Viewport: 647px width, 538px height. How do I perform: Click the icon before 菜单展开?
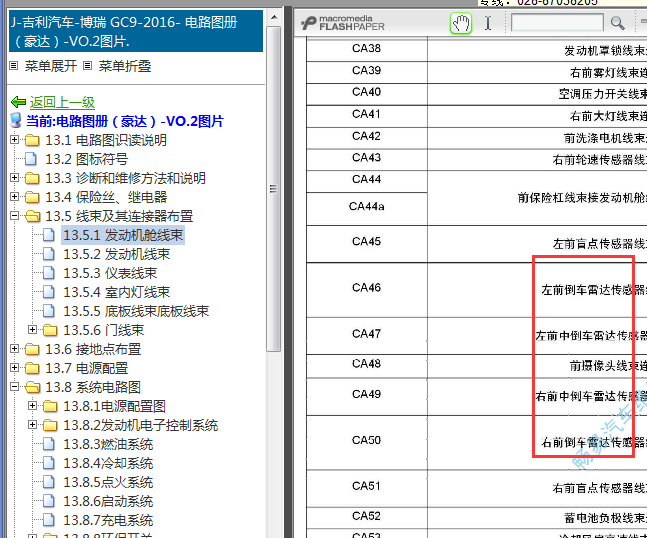14,66
